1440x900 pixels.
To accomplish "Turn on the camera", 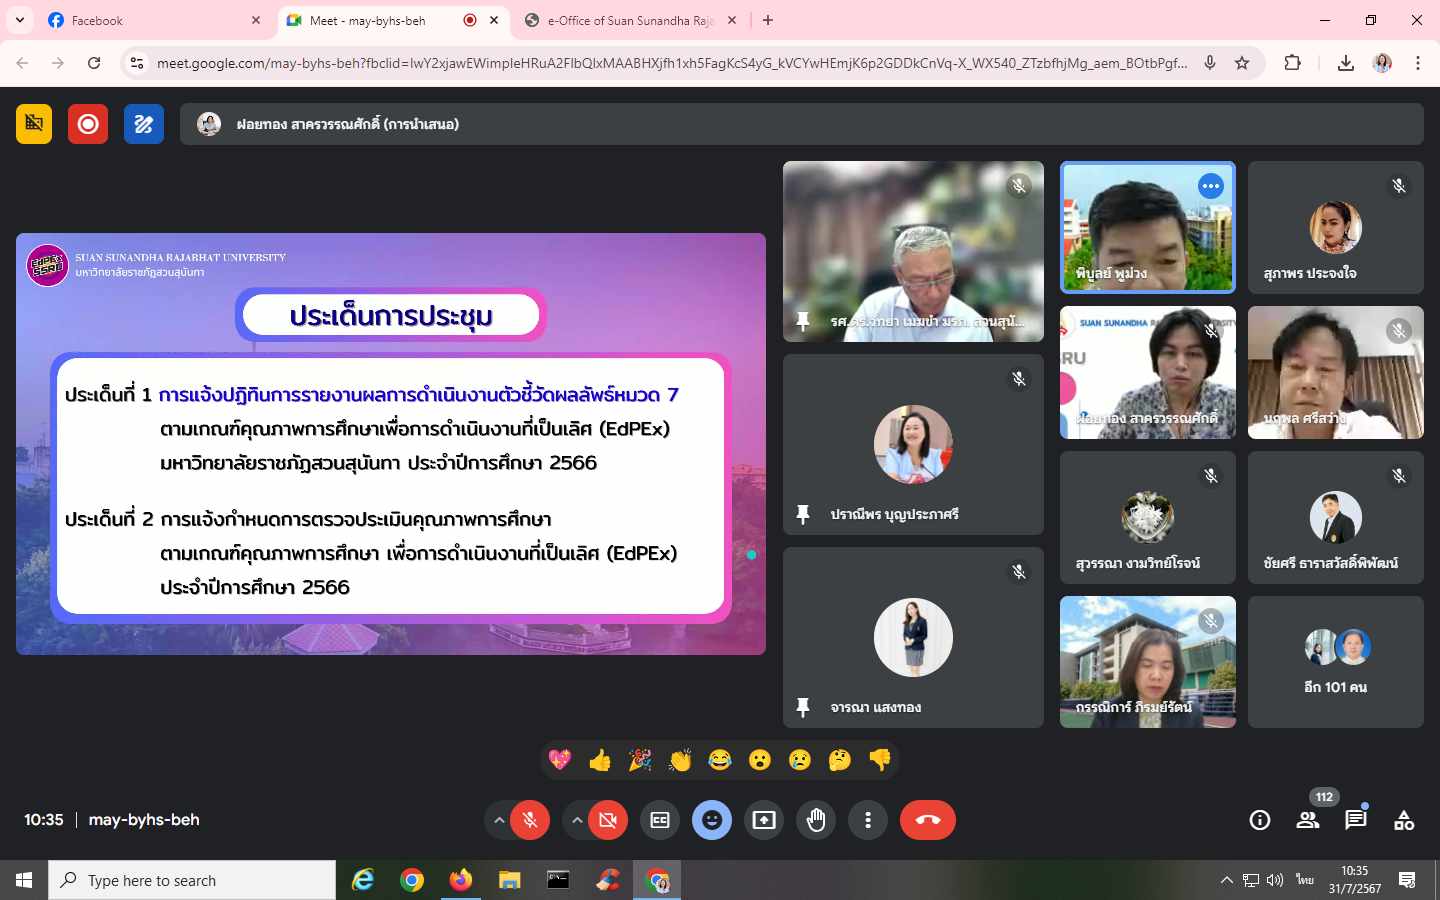I will (607, 820).
